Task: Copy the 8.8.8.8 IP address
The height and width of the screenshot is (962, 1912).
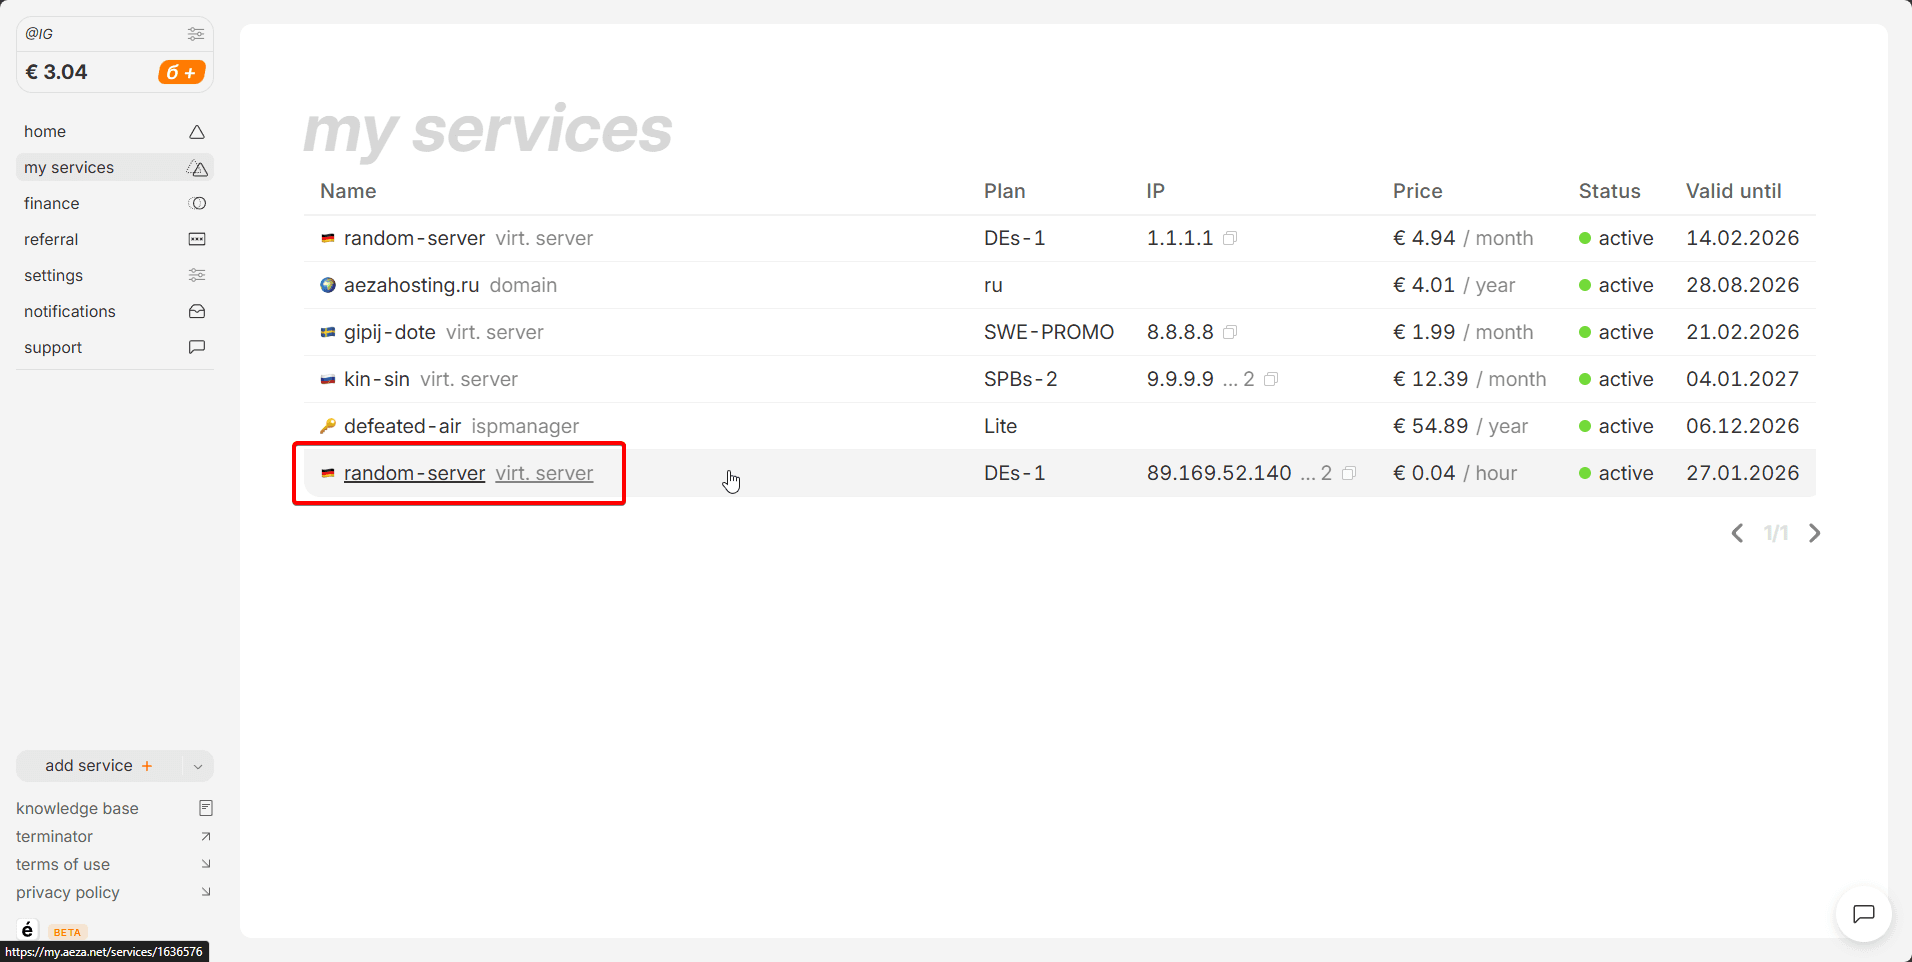Action: pos(1230,332)
